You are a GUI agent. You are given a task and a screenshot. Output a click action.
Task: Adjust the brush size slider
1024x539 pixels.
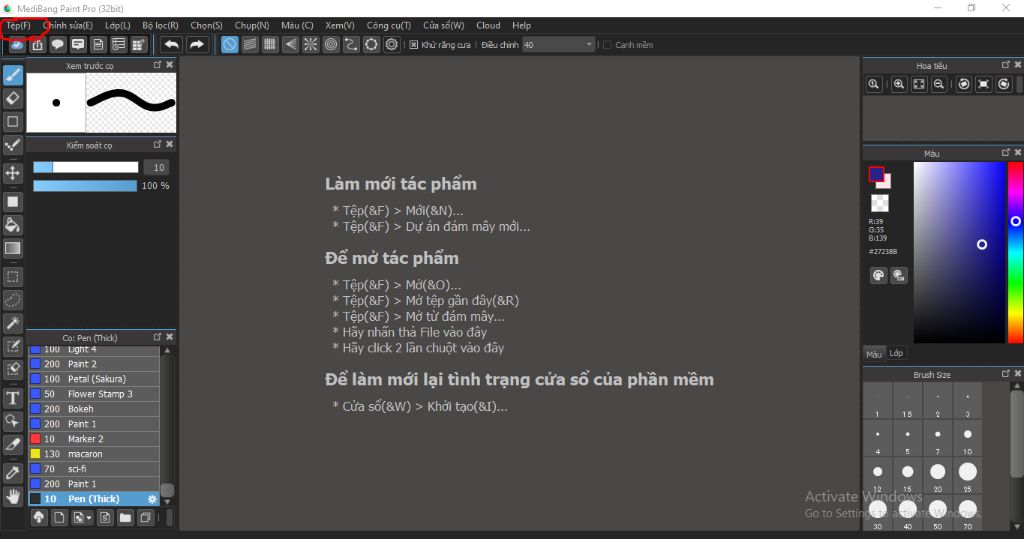86,167
